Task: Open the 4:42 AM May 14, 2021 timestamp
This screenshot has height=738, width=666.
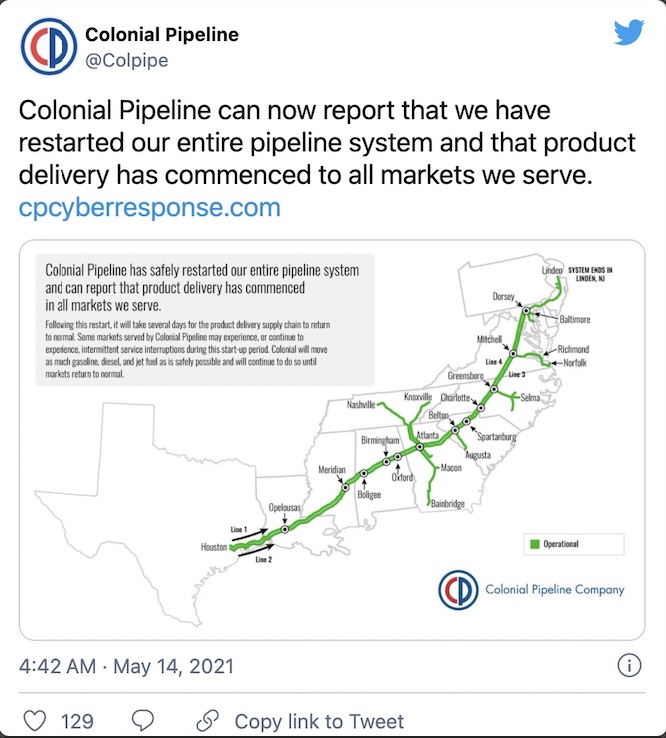Action: coord(126,666)
